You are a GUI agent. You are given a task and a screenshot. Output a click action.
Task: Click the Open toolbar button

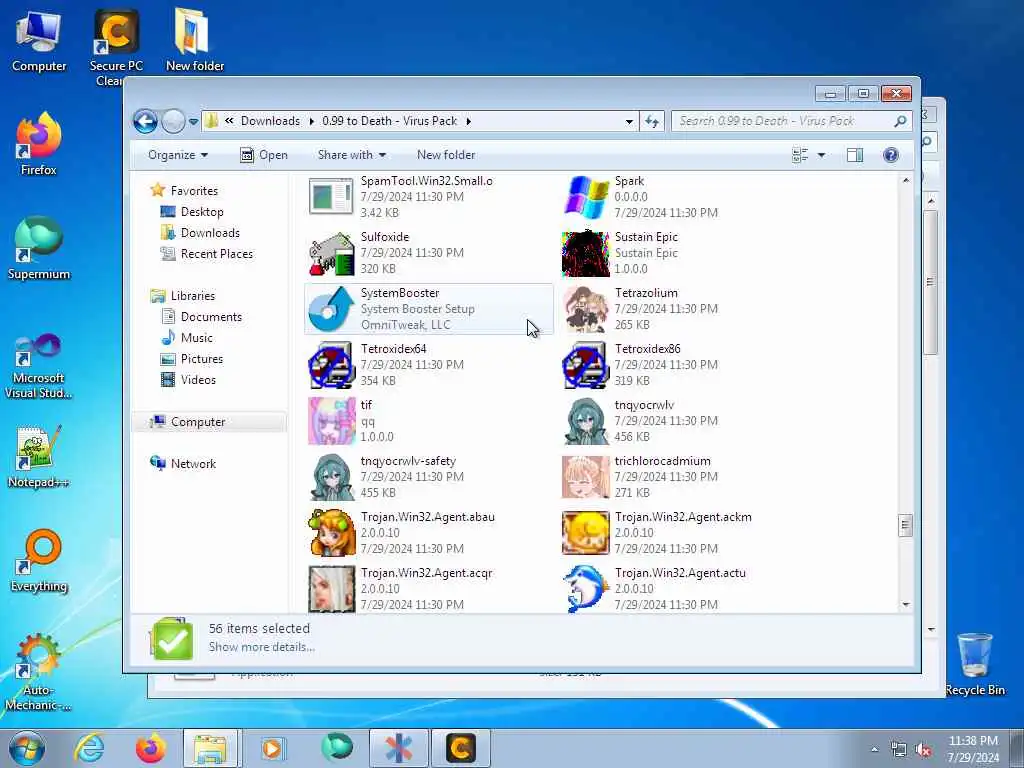pos(264,155)
